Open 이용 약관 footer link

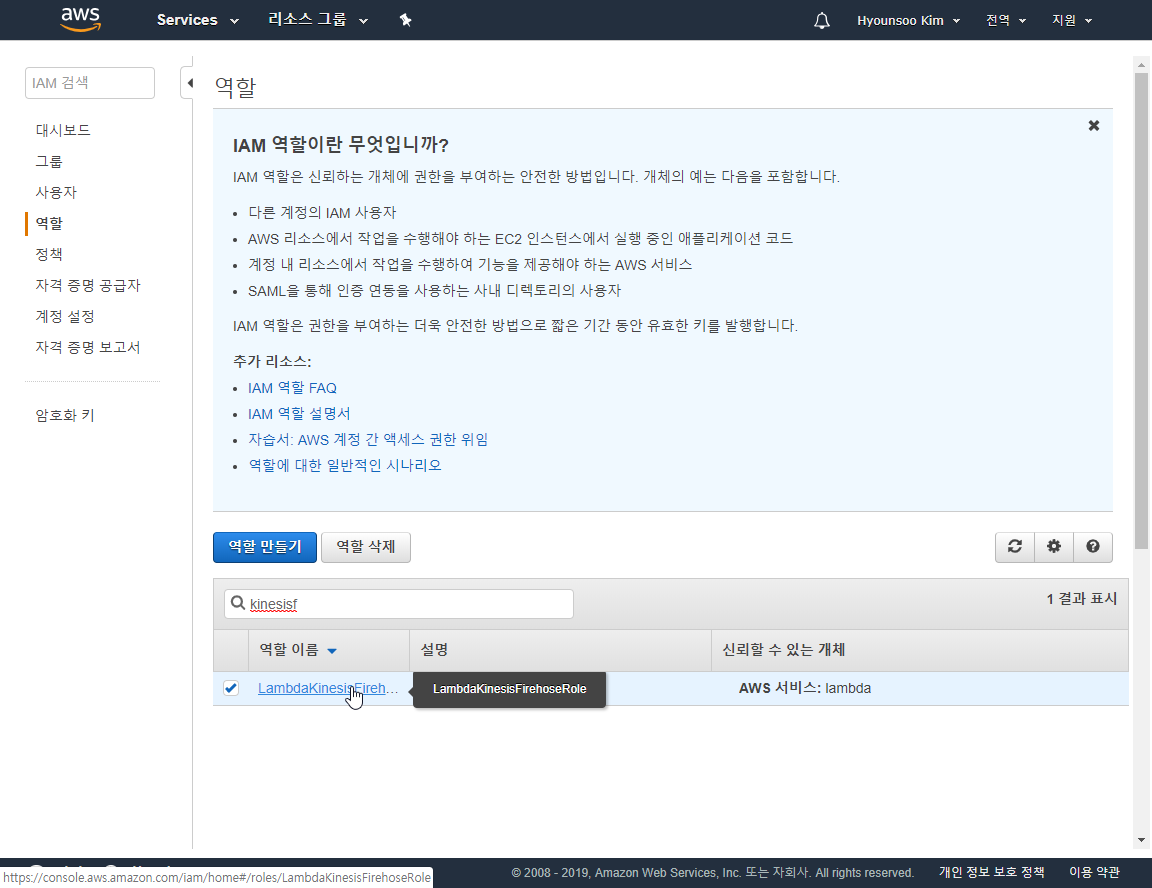coord(1095,872)
